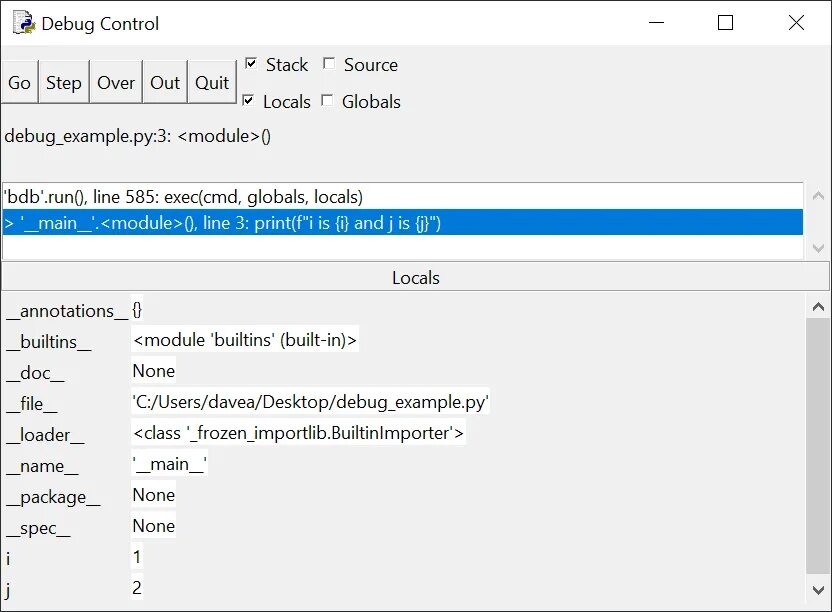
Task: Click the Out button
Action: (164, 82)
